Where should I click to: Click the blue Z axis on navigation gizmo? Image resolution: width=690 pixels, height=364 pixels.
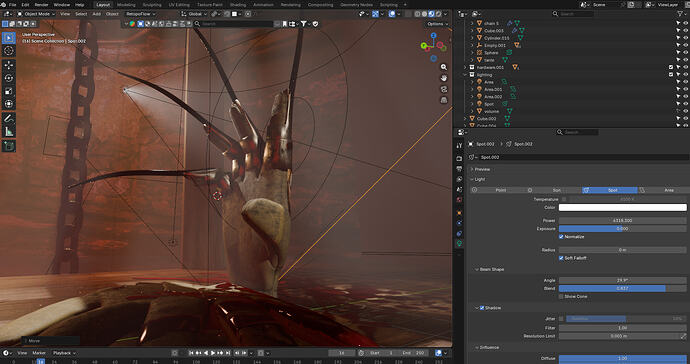[x=433, y=35]
